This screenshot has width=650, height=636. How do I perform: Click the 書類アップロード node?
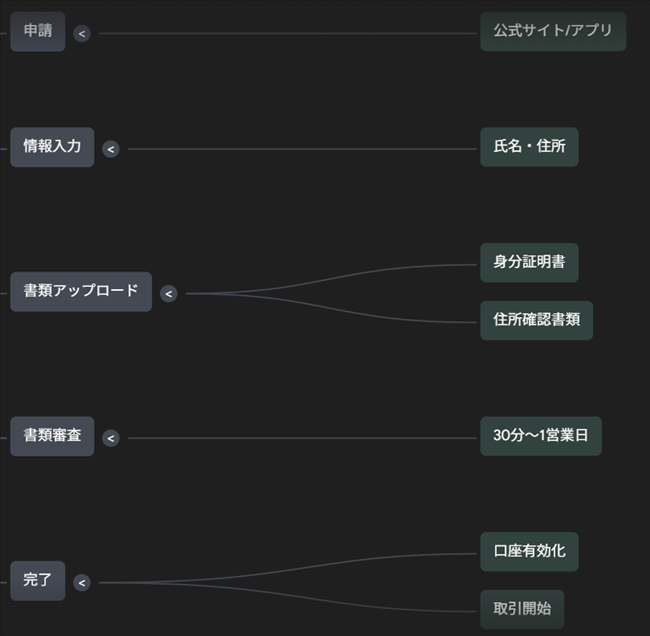click(x=81, y=292)
